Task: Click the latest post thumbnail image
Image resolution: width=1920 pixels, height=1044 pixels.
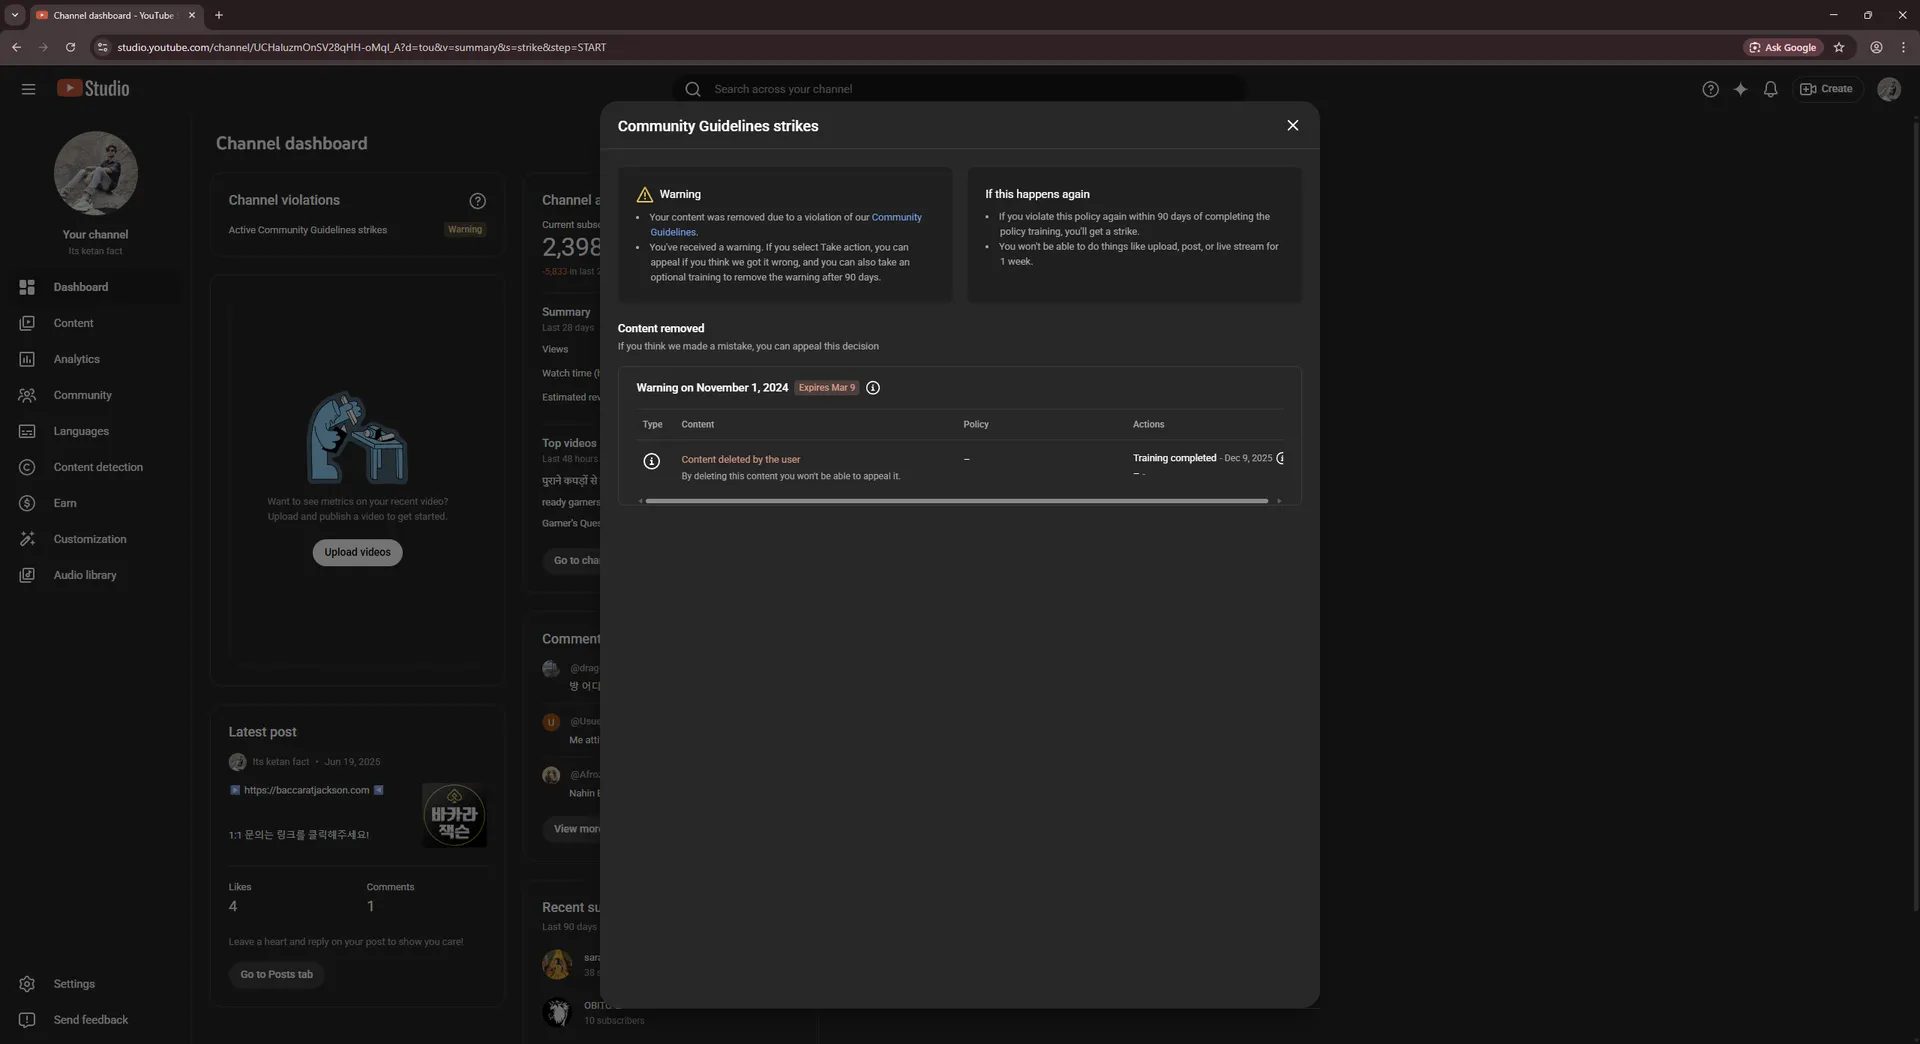Action: click(454, 815)
